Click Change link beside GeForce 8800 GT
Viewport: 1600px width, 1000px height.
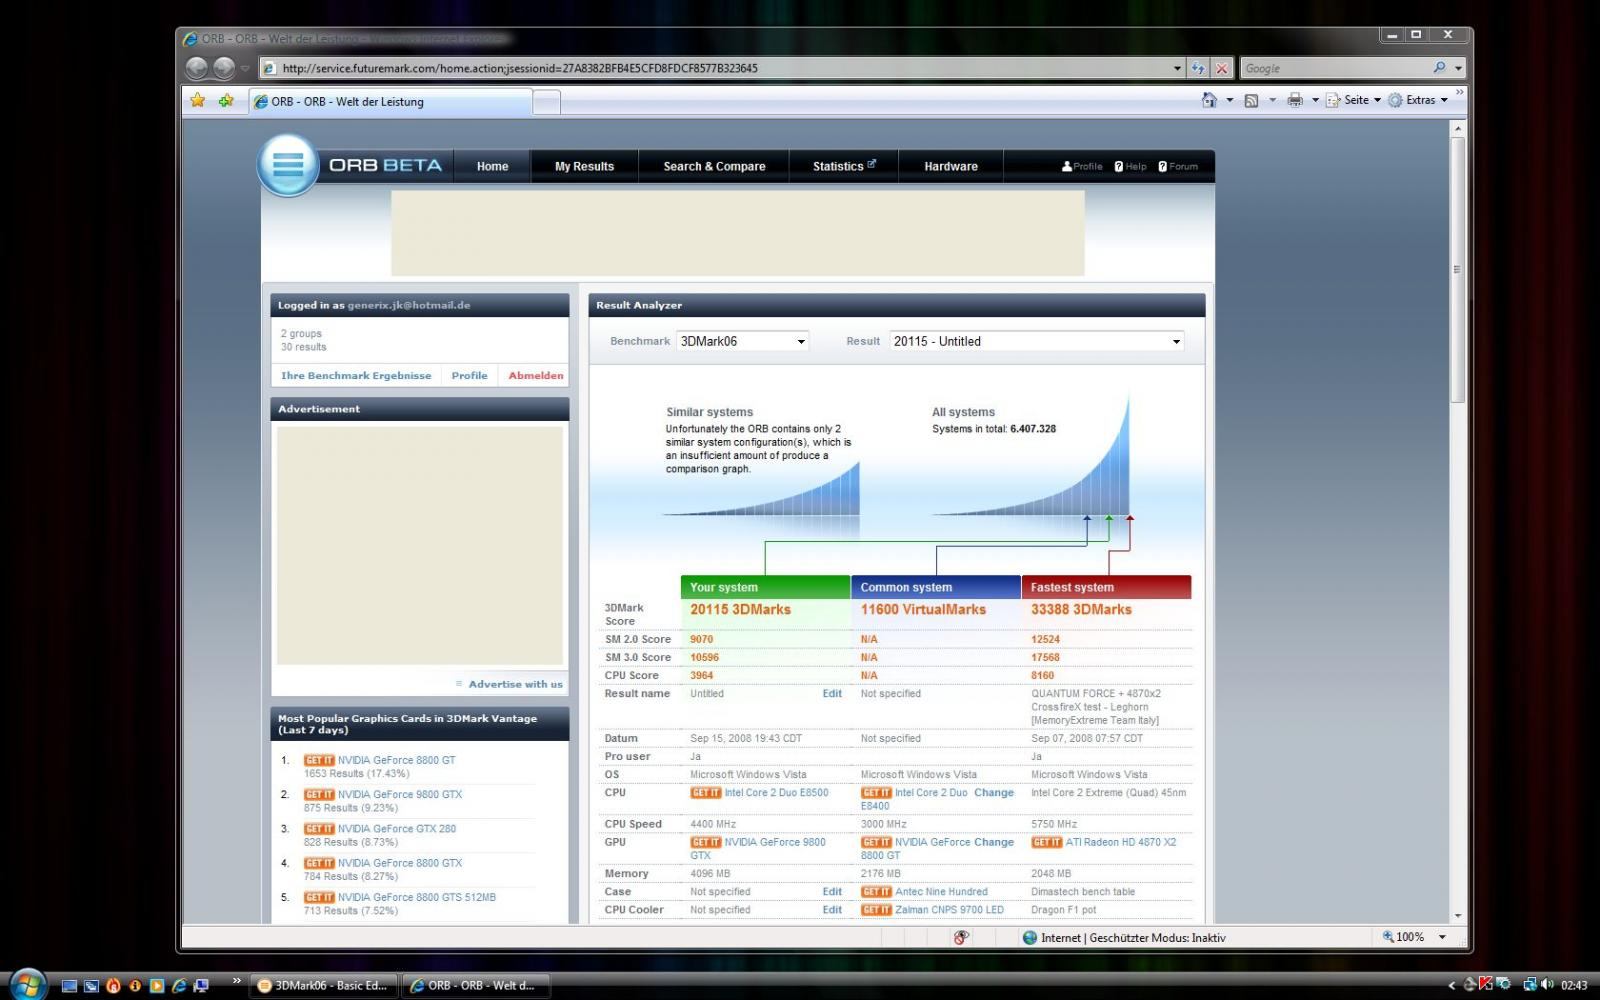pos(994,842)
